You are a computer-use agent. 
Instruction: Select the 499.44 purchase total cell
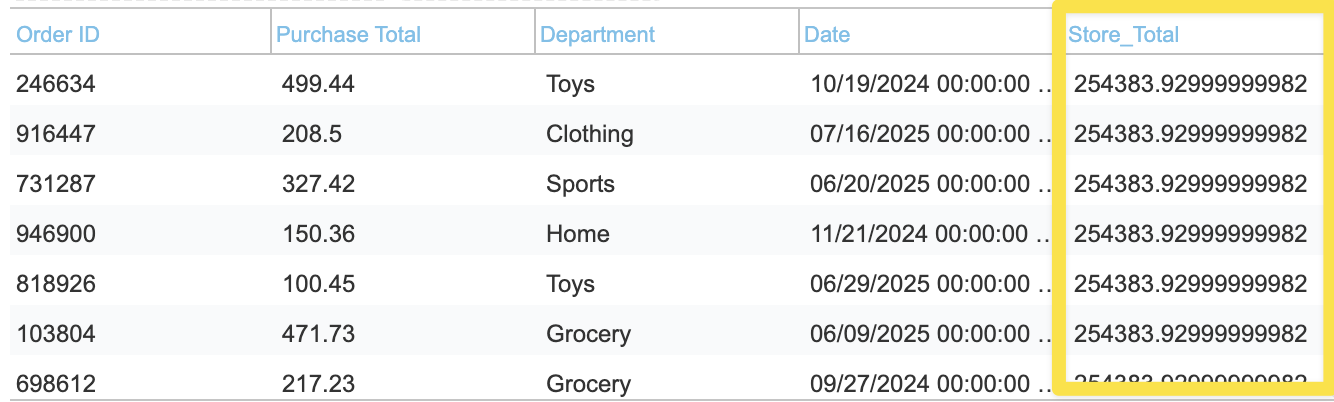click(x=318, y=84)
